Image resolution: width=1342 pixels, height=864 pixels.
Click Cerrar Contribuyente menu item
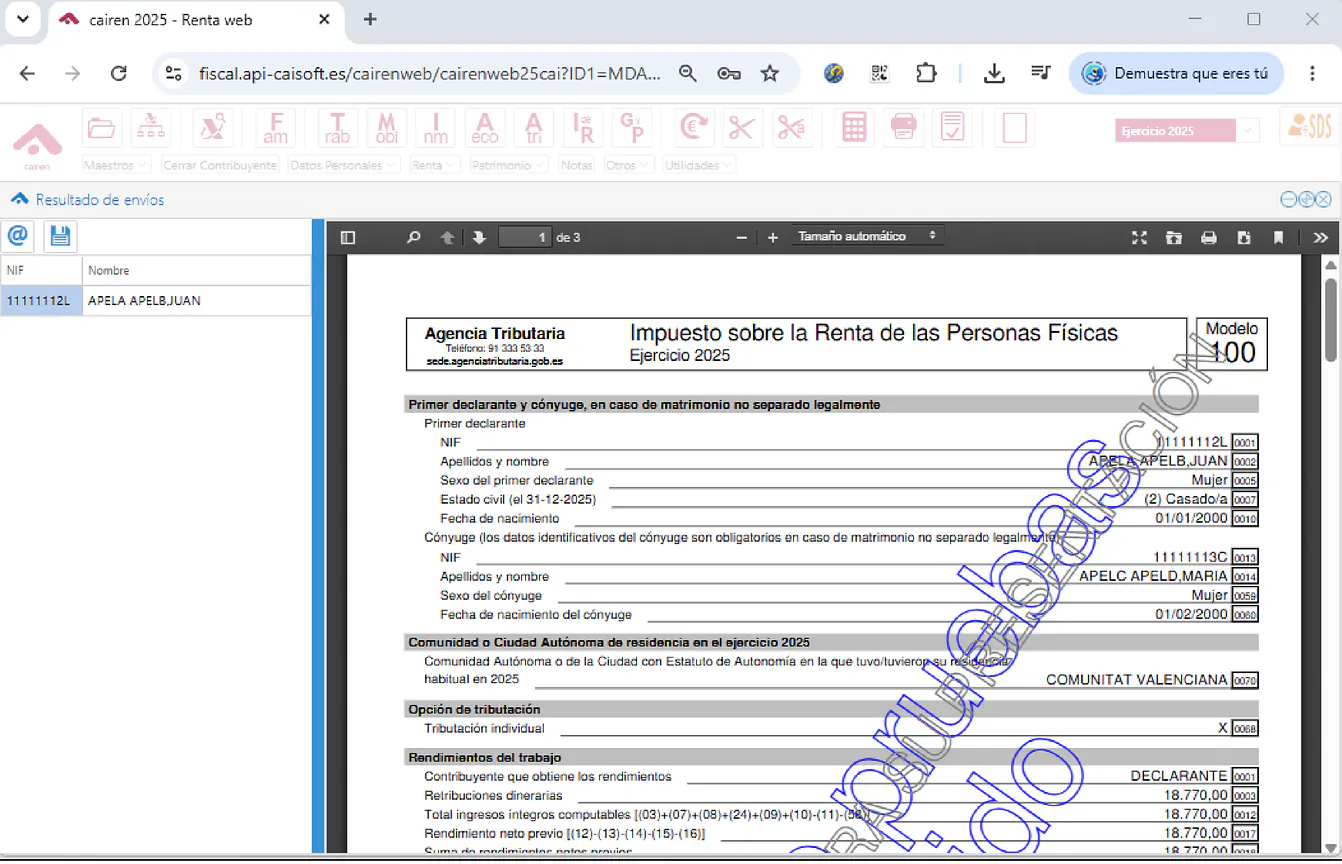[x=220, y=165]
